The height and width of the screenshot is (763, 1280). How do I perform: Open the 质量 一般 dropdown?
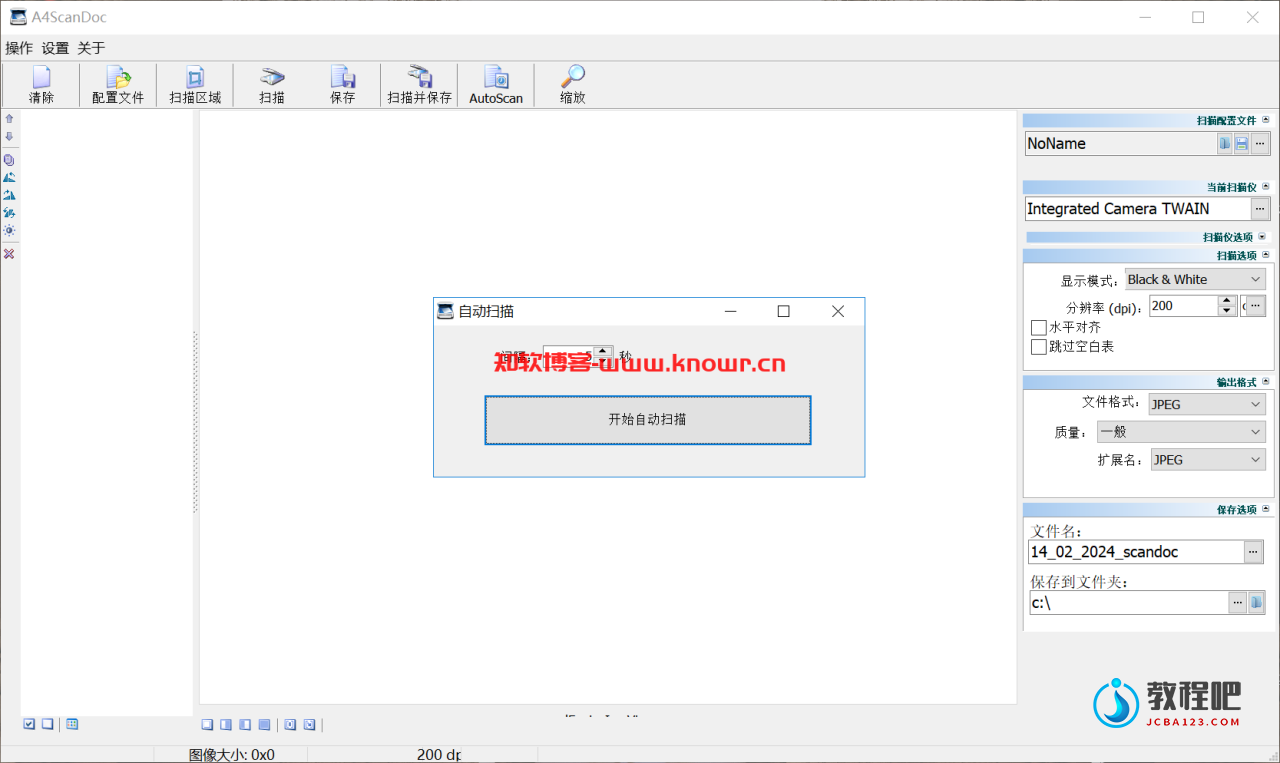(1181, 432)
